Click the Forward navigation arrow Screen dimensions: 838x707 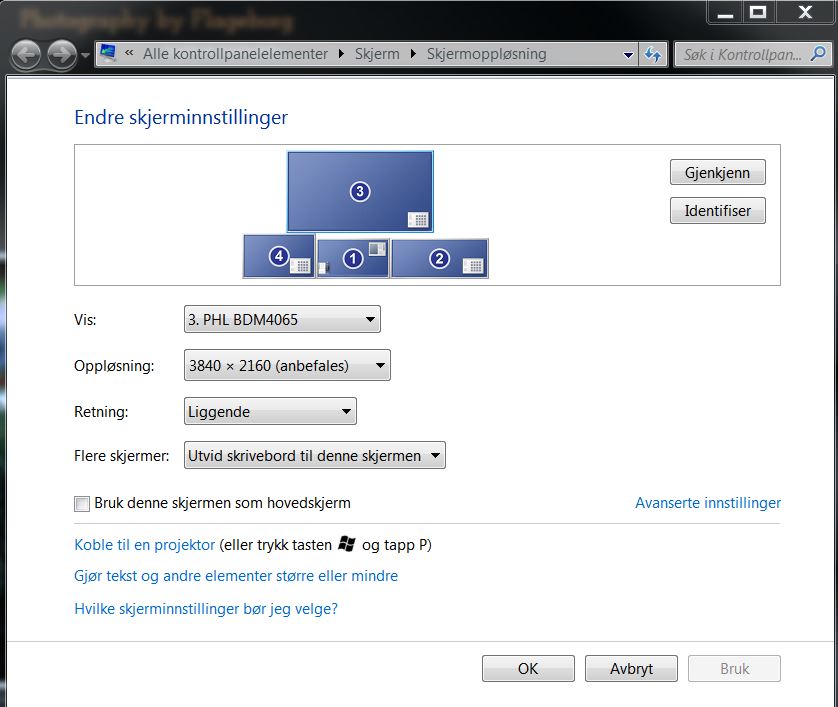(x=62, y=55)
